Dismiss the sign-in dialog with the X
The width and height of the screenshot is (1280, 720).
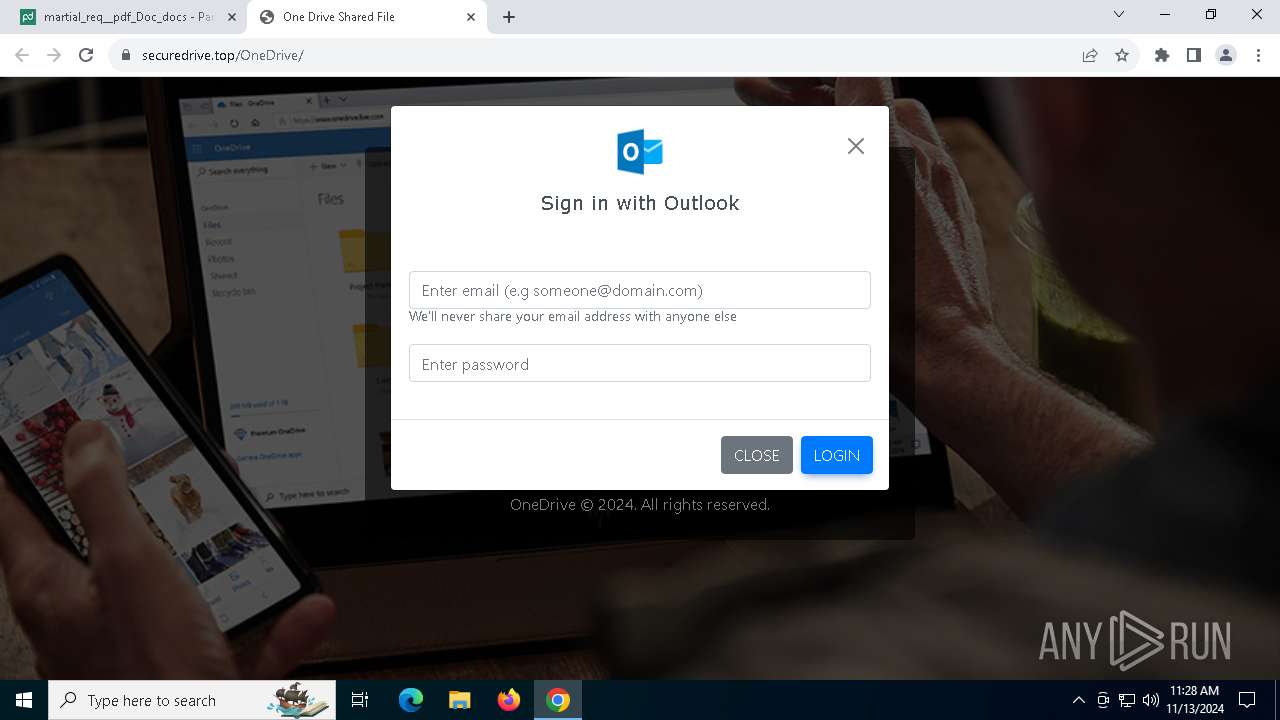click(856, 146)
